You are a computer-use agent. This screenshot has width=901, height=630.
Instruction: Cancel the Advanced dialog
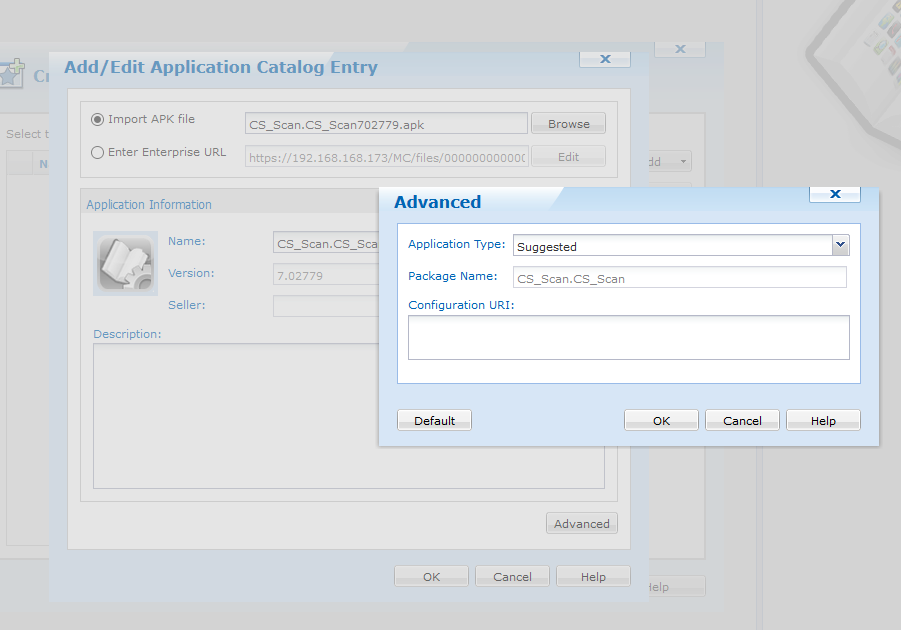tap(742, 421)
